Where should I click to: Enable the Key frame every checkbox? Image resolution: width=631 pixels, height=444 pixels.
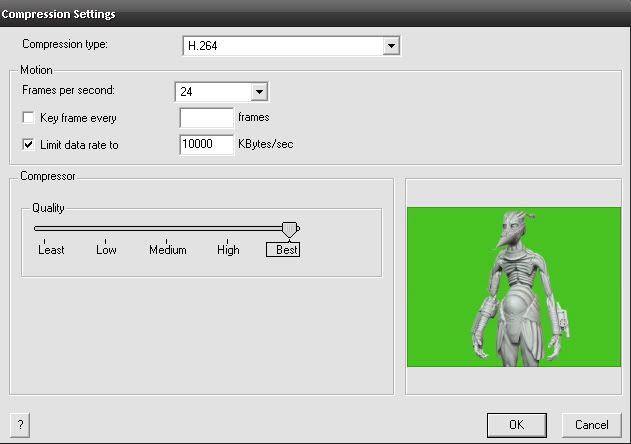(28, 118)
